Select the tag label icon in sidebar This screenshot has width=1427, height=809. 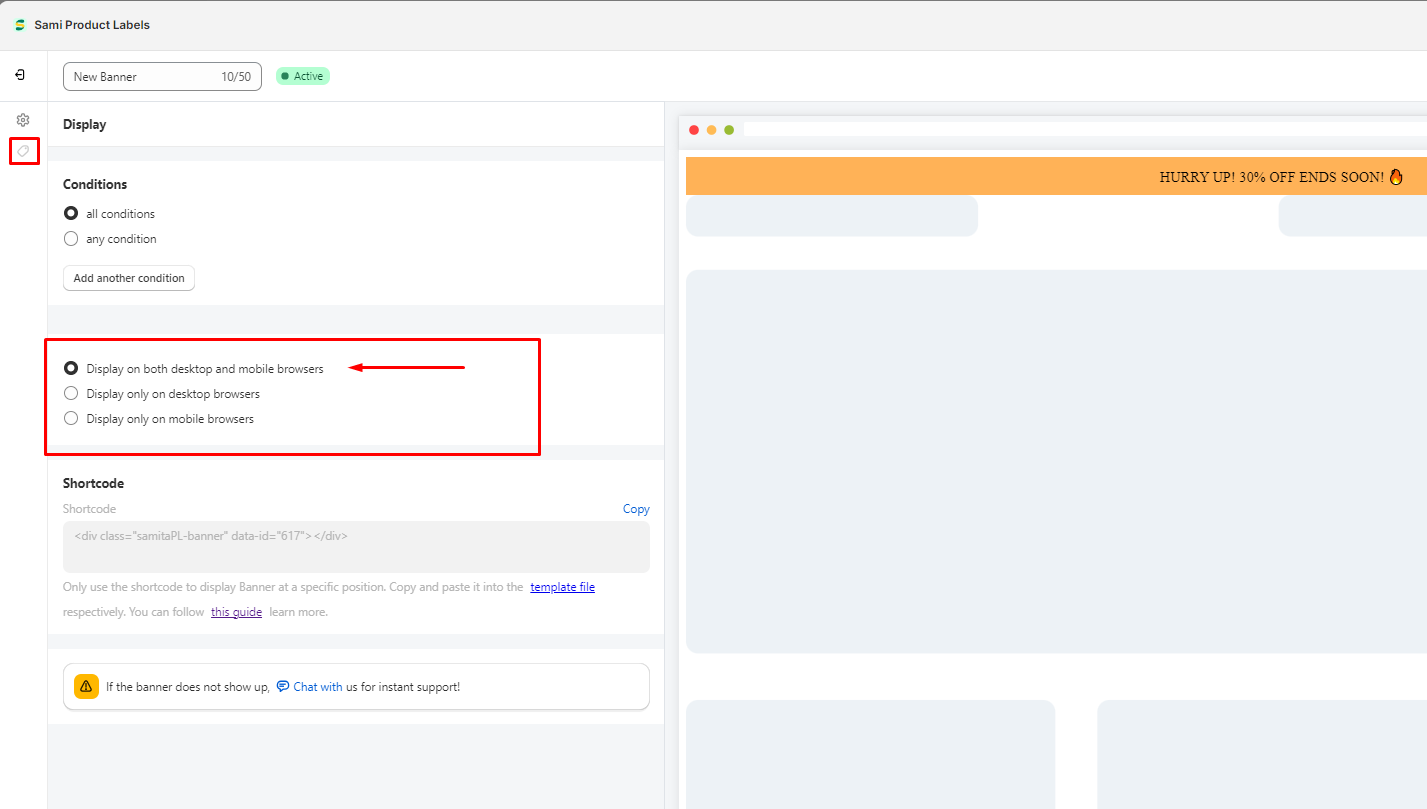click(x=23, y=151)
